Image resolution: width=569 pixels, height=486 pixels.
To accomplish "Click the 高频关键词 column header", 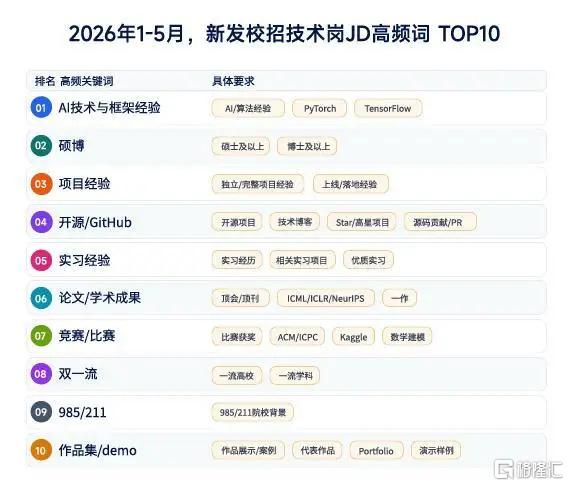I will point(87,81).
